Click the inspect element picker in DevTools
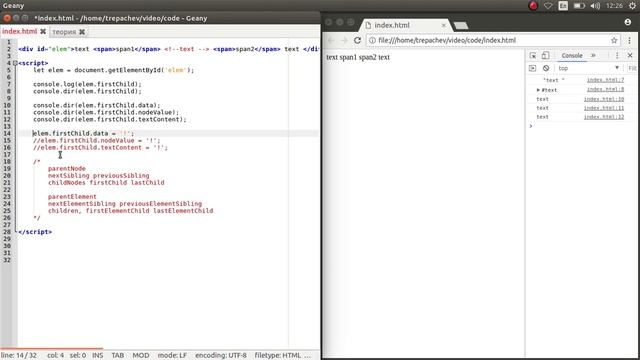 (x=533, y=56)
